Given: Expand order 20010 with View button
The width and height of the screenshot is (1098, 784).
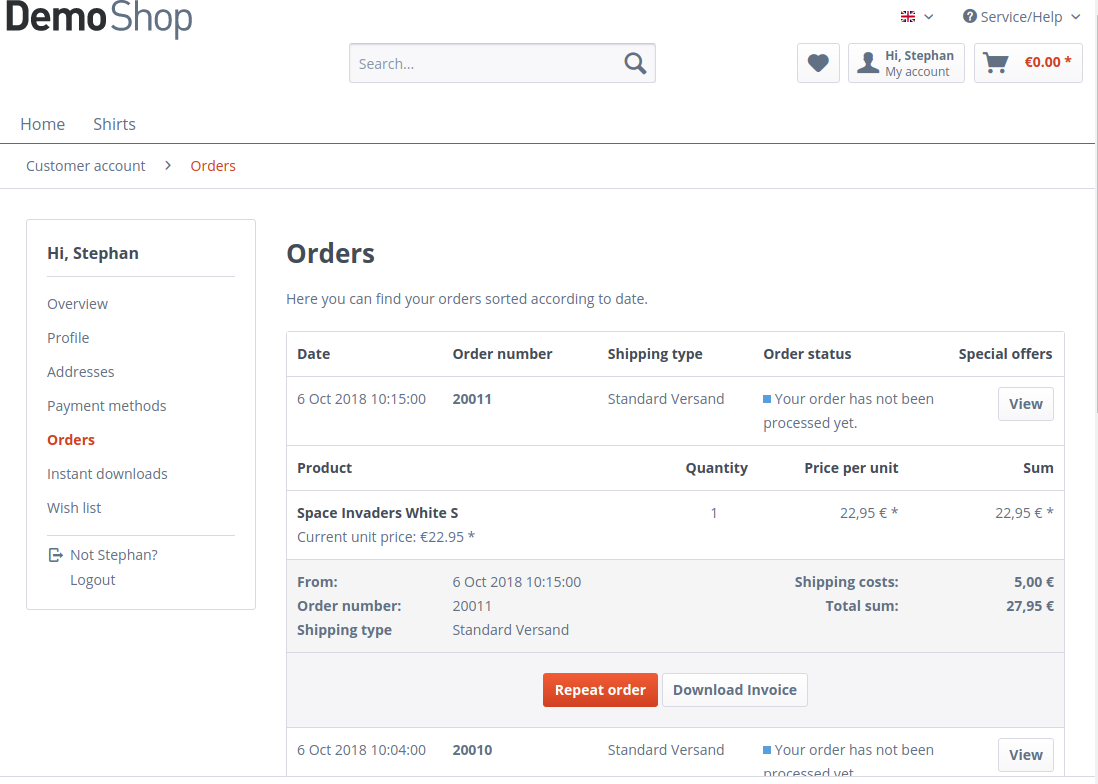Looking at the screenshot, I should pos(1025,755).
